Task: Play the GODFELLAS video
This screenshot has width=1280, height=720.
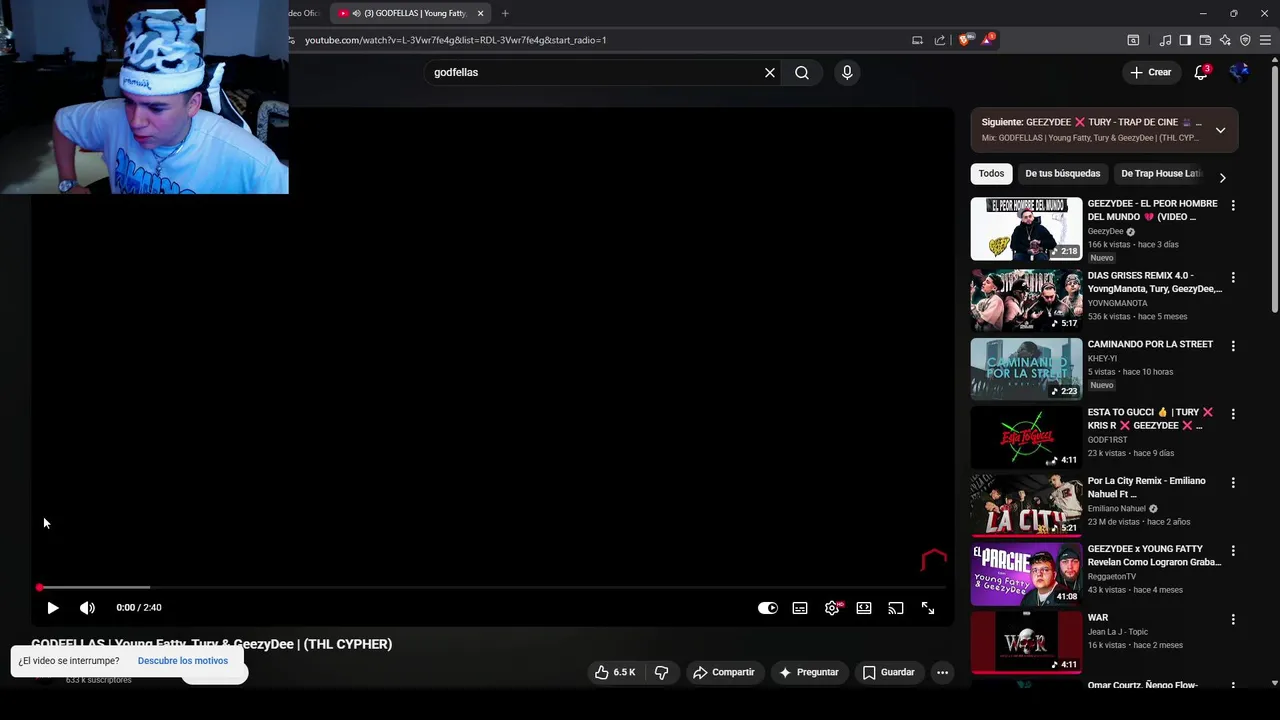Action: 53,608
